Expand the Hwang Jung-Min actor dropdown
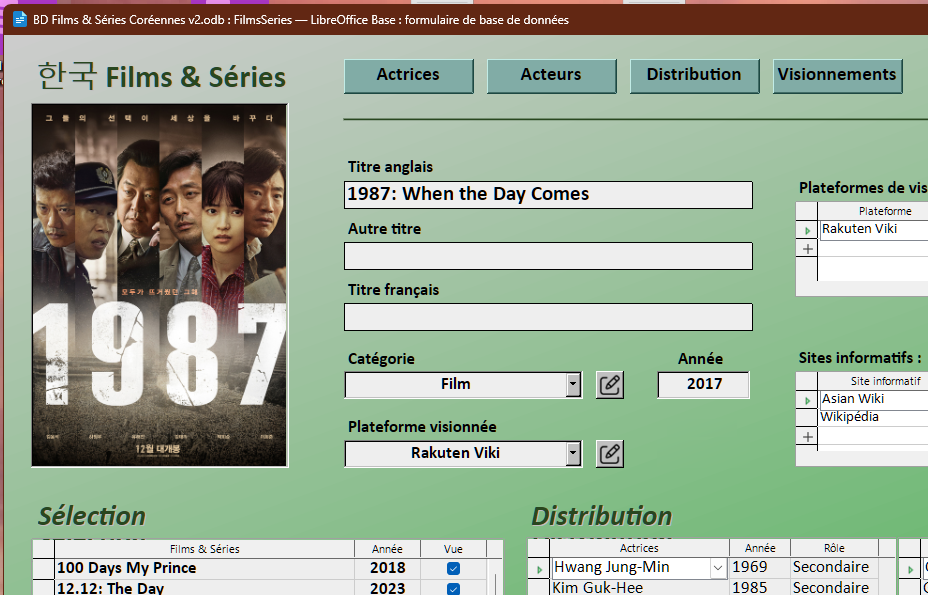The width and height of the screenshot is (928, 595). coord(718,568)
